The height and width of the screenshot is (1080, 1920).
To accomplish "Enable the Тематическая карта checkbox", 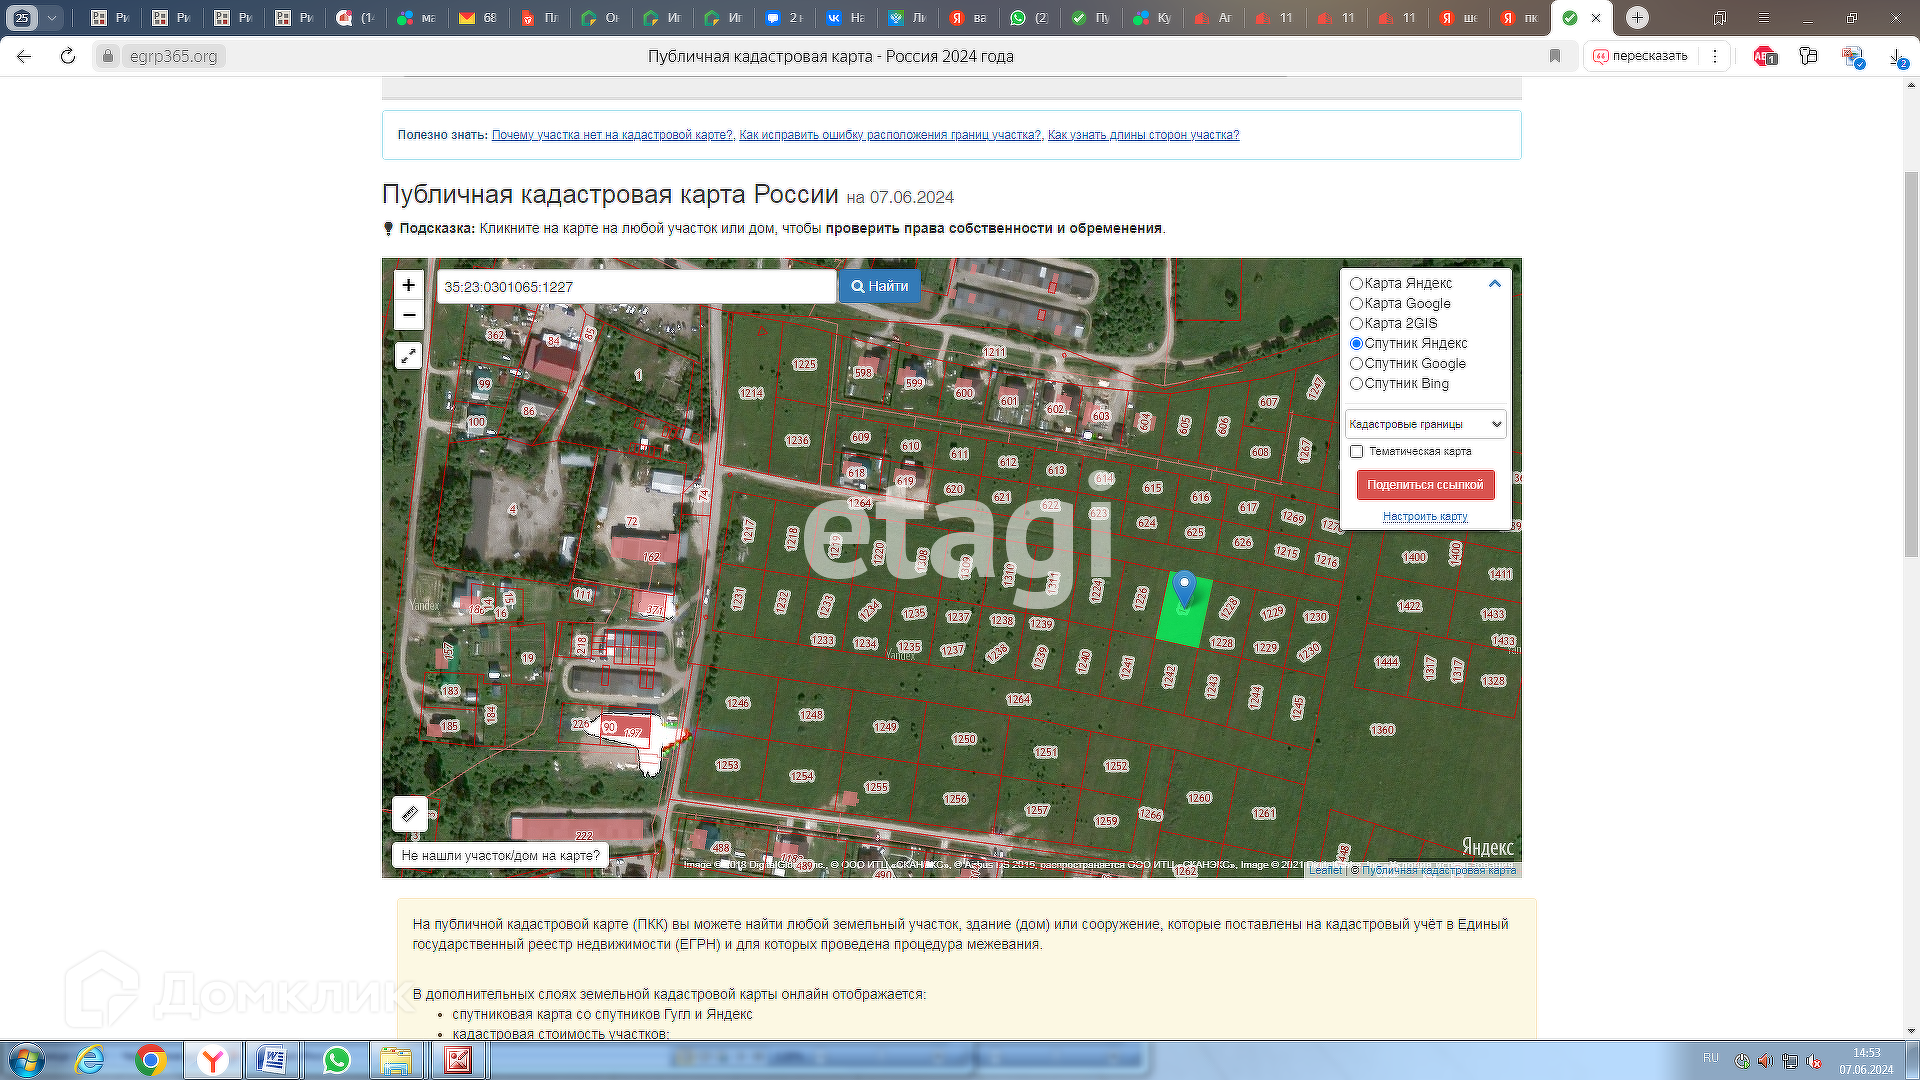I will pos(1357,452).
